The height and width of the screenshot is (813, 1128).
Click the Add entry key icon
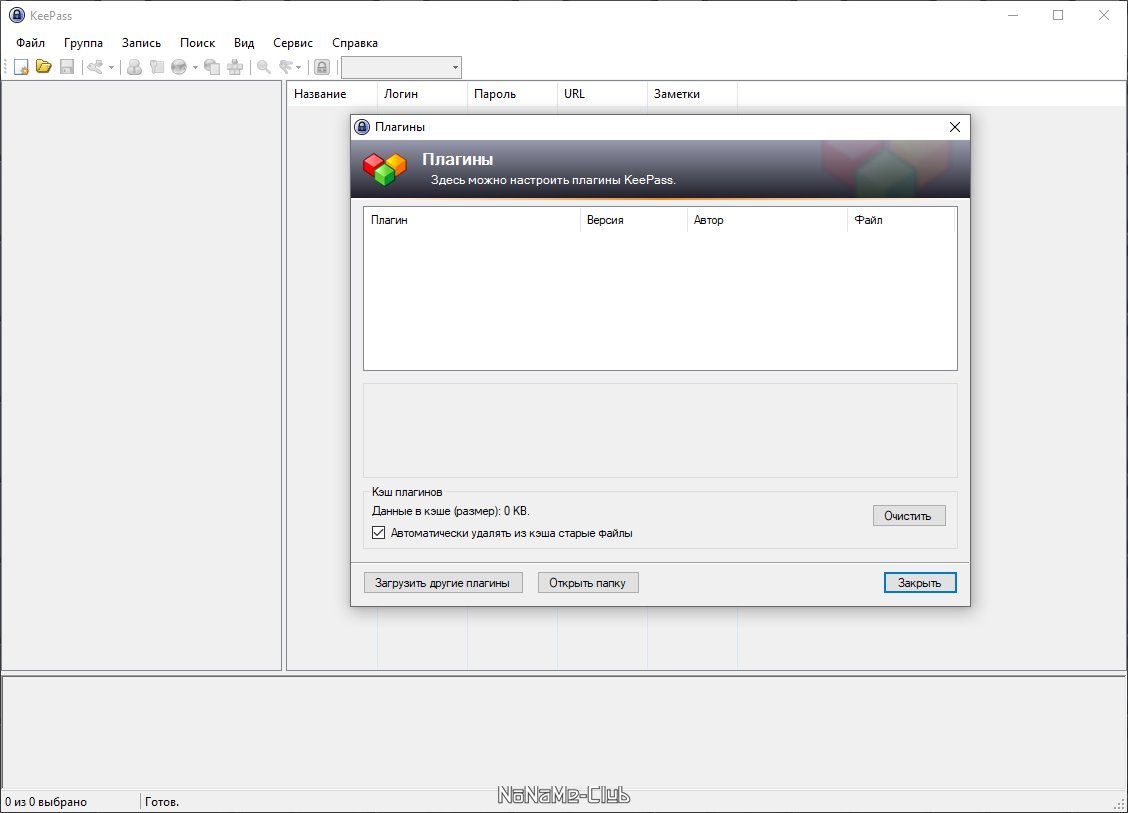95,67
